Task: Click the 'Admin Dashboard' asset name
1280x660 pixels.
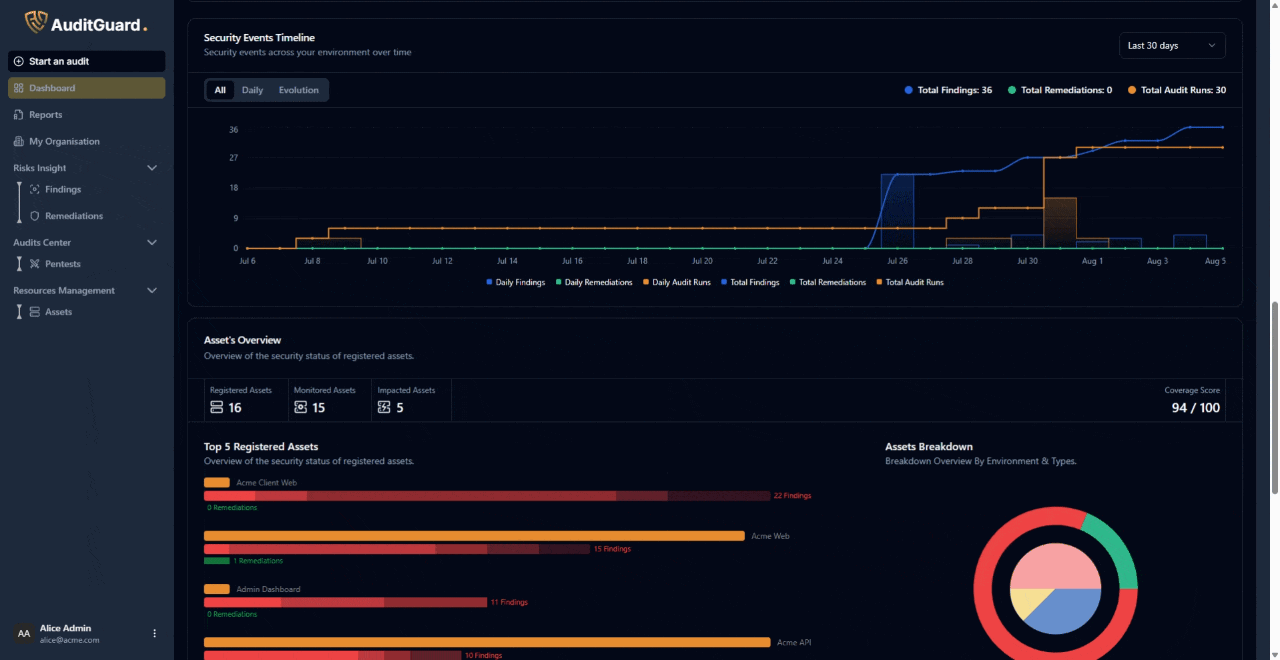Action: pos(268,589)
